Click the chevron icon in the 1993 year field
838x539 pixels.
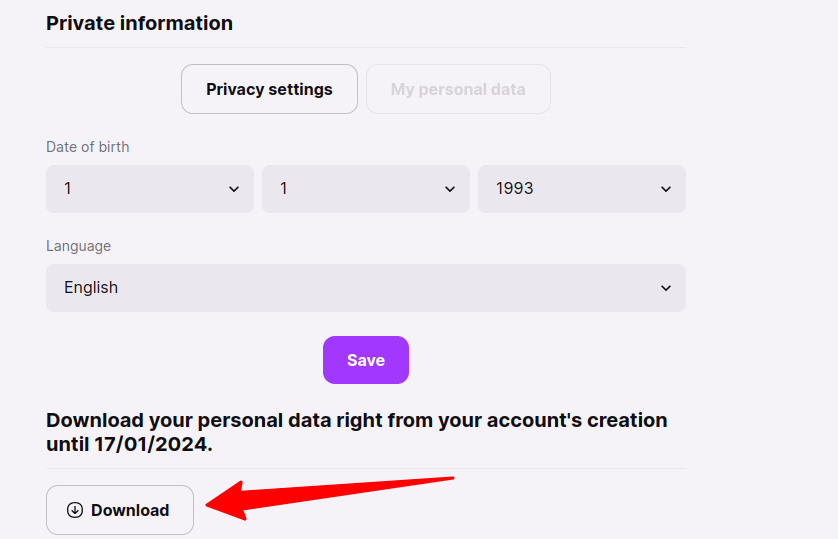[x=666, y=189]
